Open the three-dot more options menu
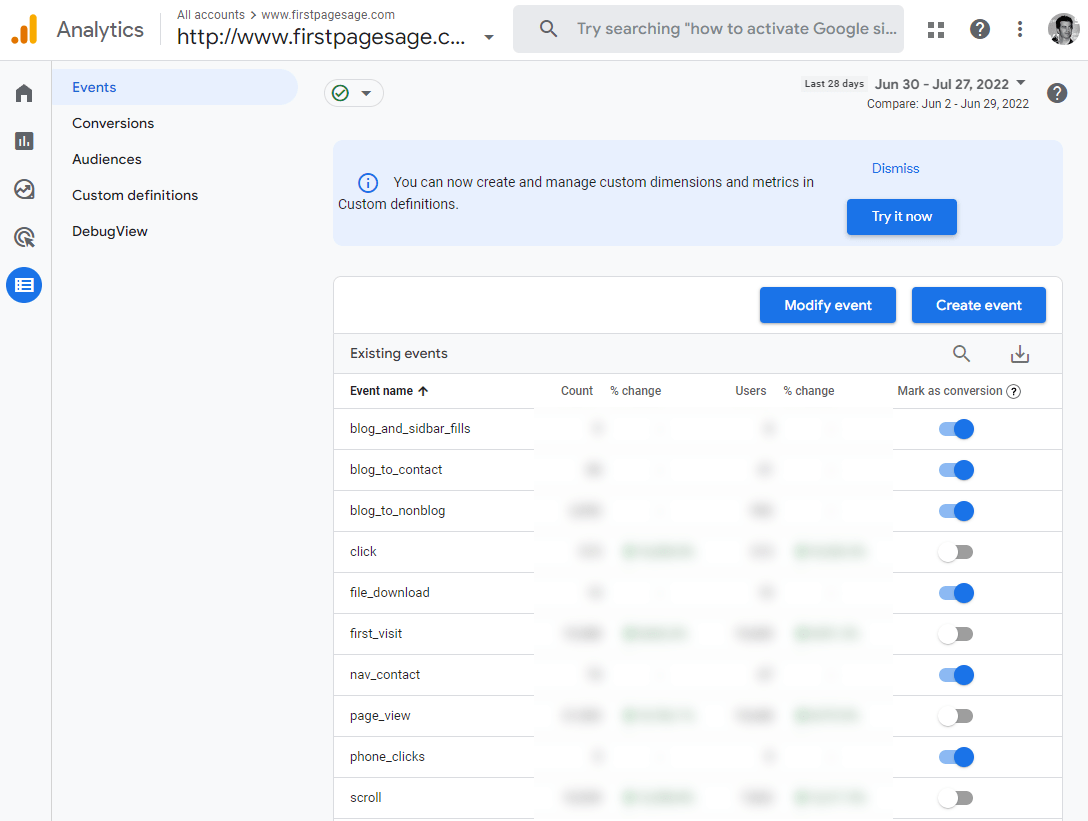Image resolution: width=1088 pixels, height=821 pixels. [x=1019, y=29]
